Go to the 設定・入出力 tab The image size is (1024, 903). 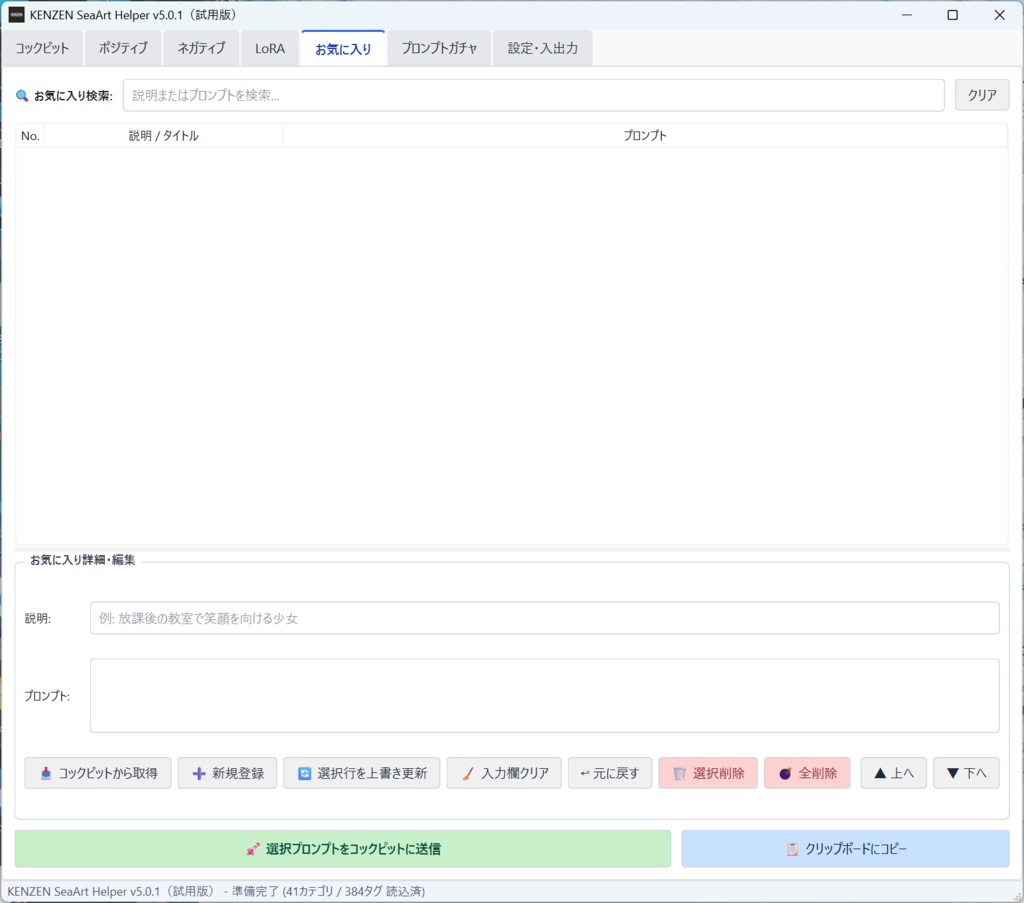[x=543, y=48]
